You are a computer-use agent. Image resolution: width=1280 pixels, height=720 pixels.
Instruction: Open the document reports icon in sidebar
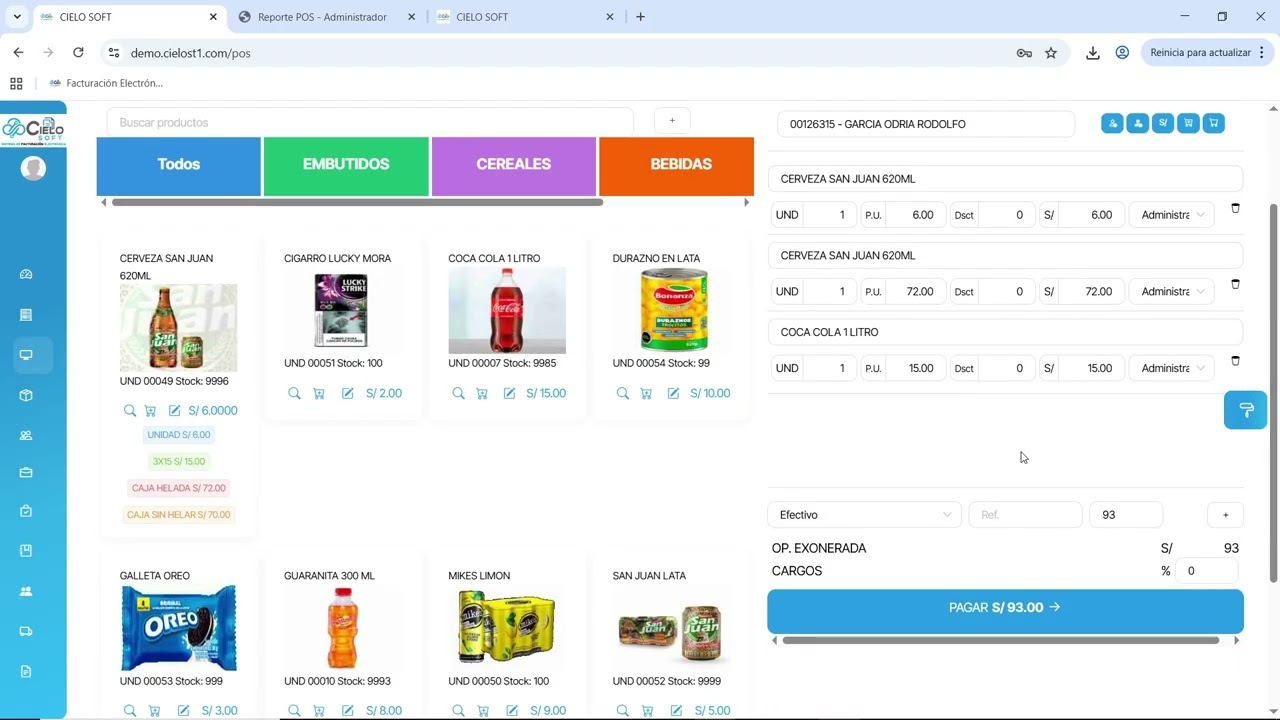[x=26, y=671]
